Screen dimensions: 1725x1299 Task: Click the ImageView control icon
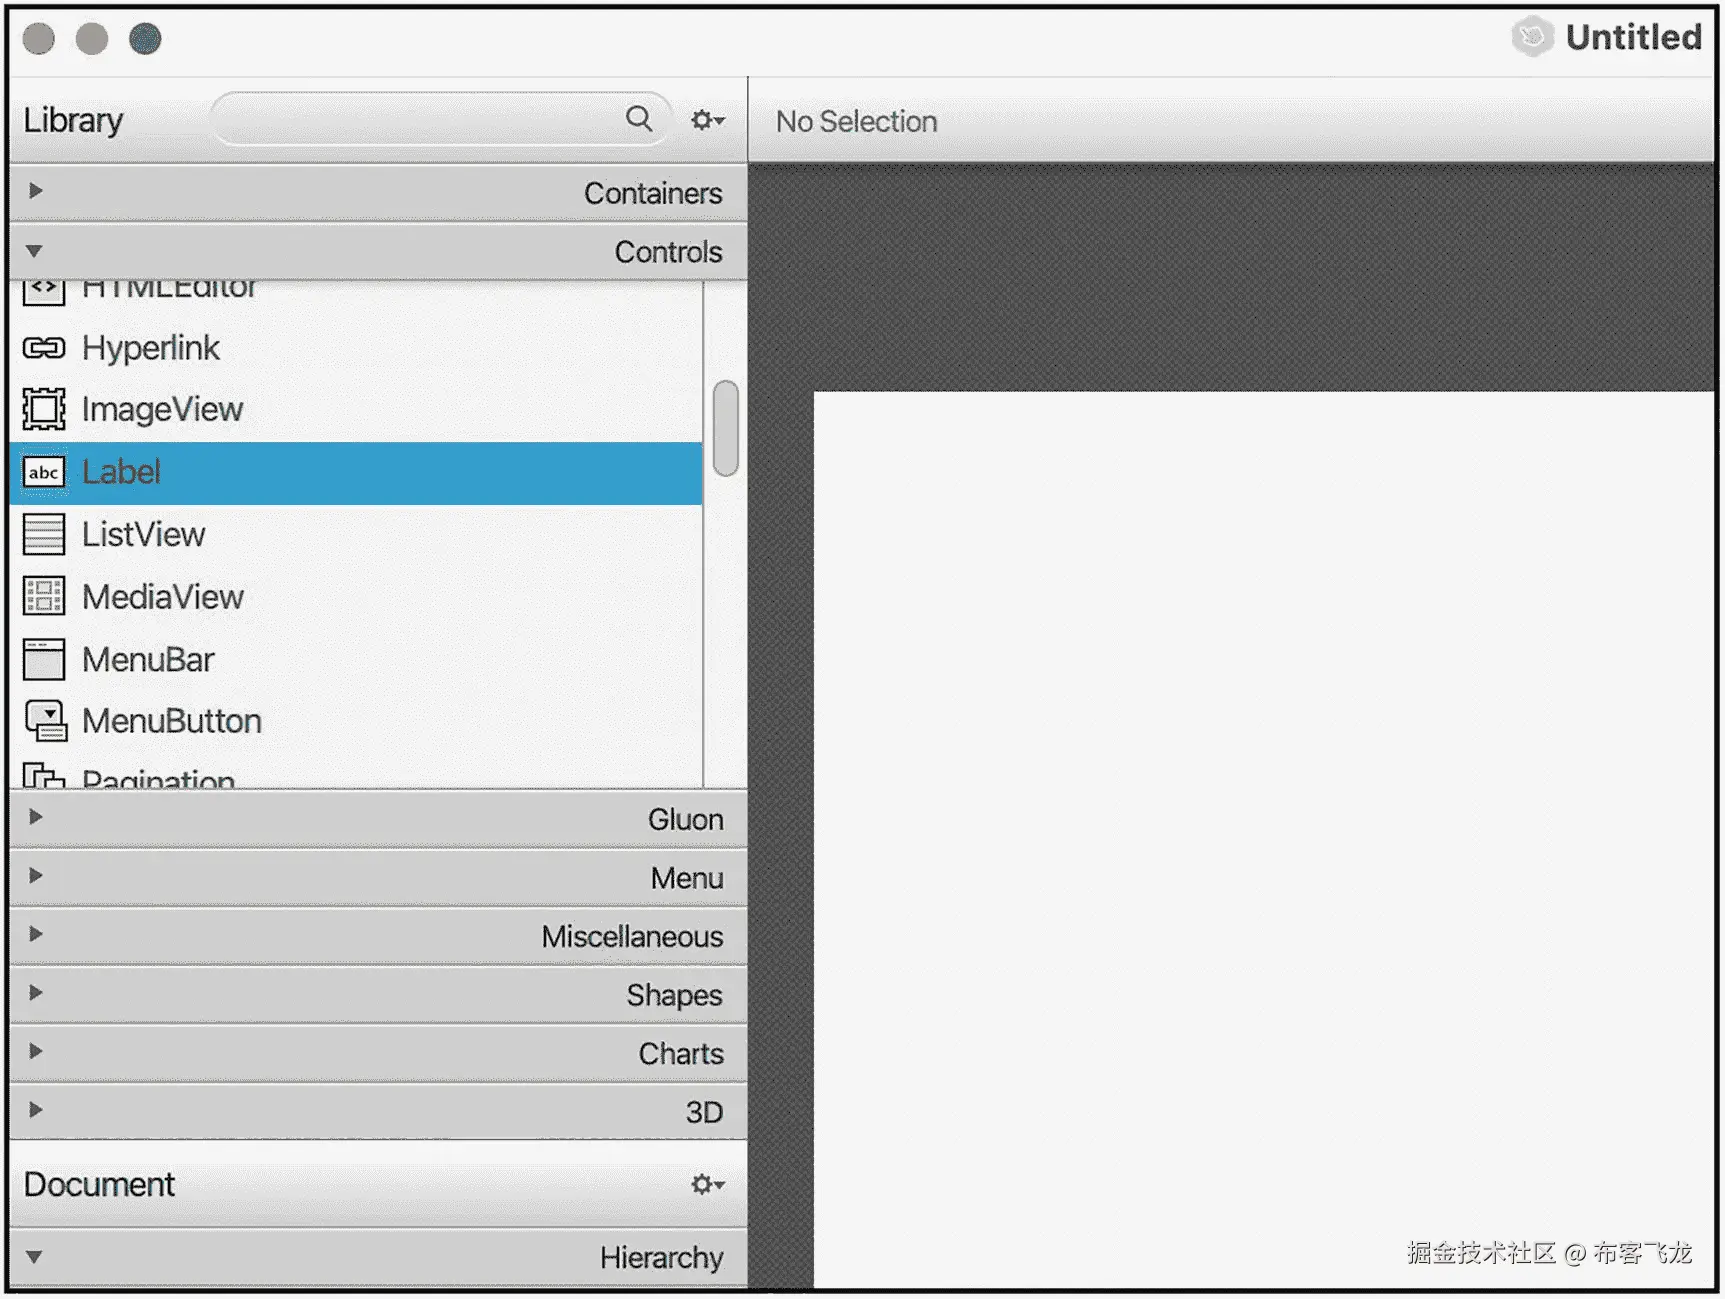click(x=44, y=409)
